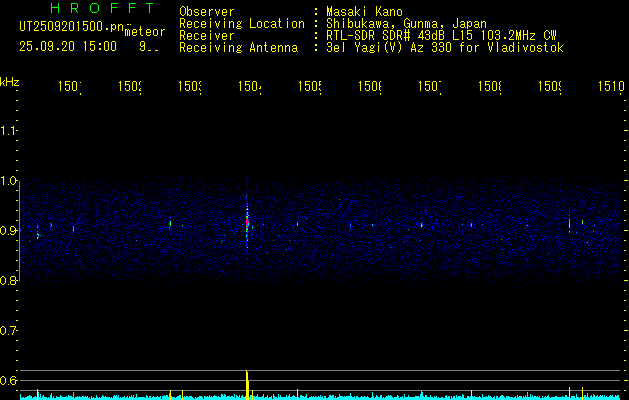This screenshot has width=629, height=400.
Task: Select the "RTL-SDR SDR# 43dB L15 103.2MHz CW" value
Action: [441, 36]
